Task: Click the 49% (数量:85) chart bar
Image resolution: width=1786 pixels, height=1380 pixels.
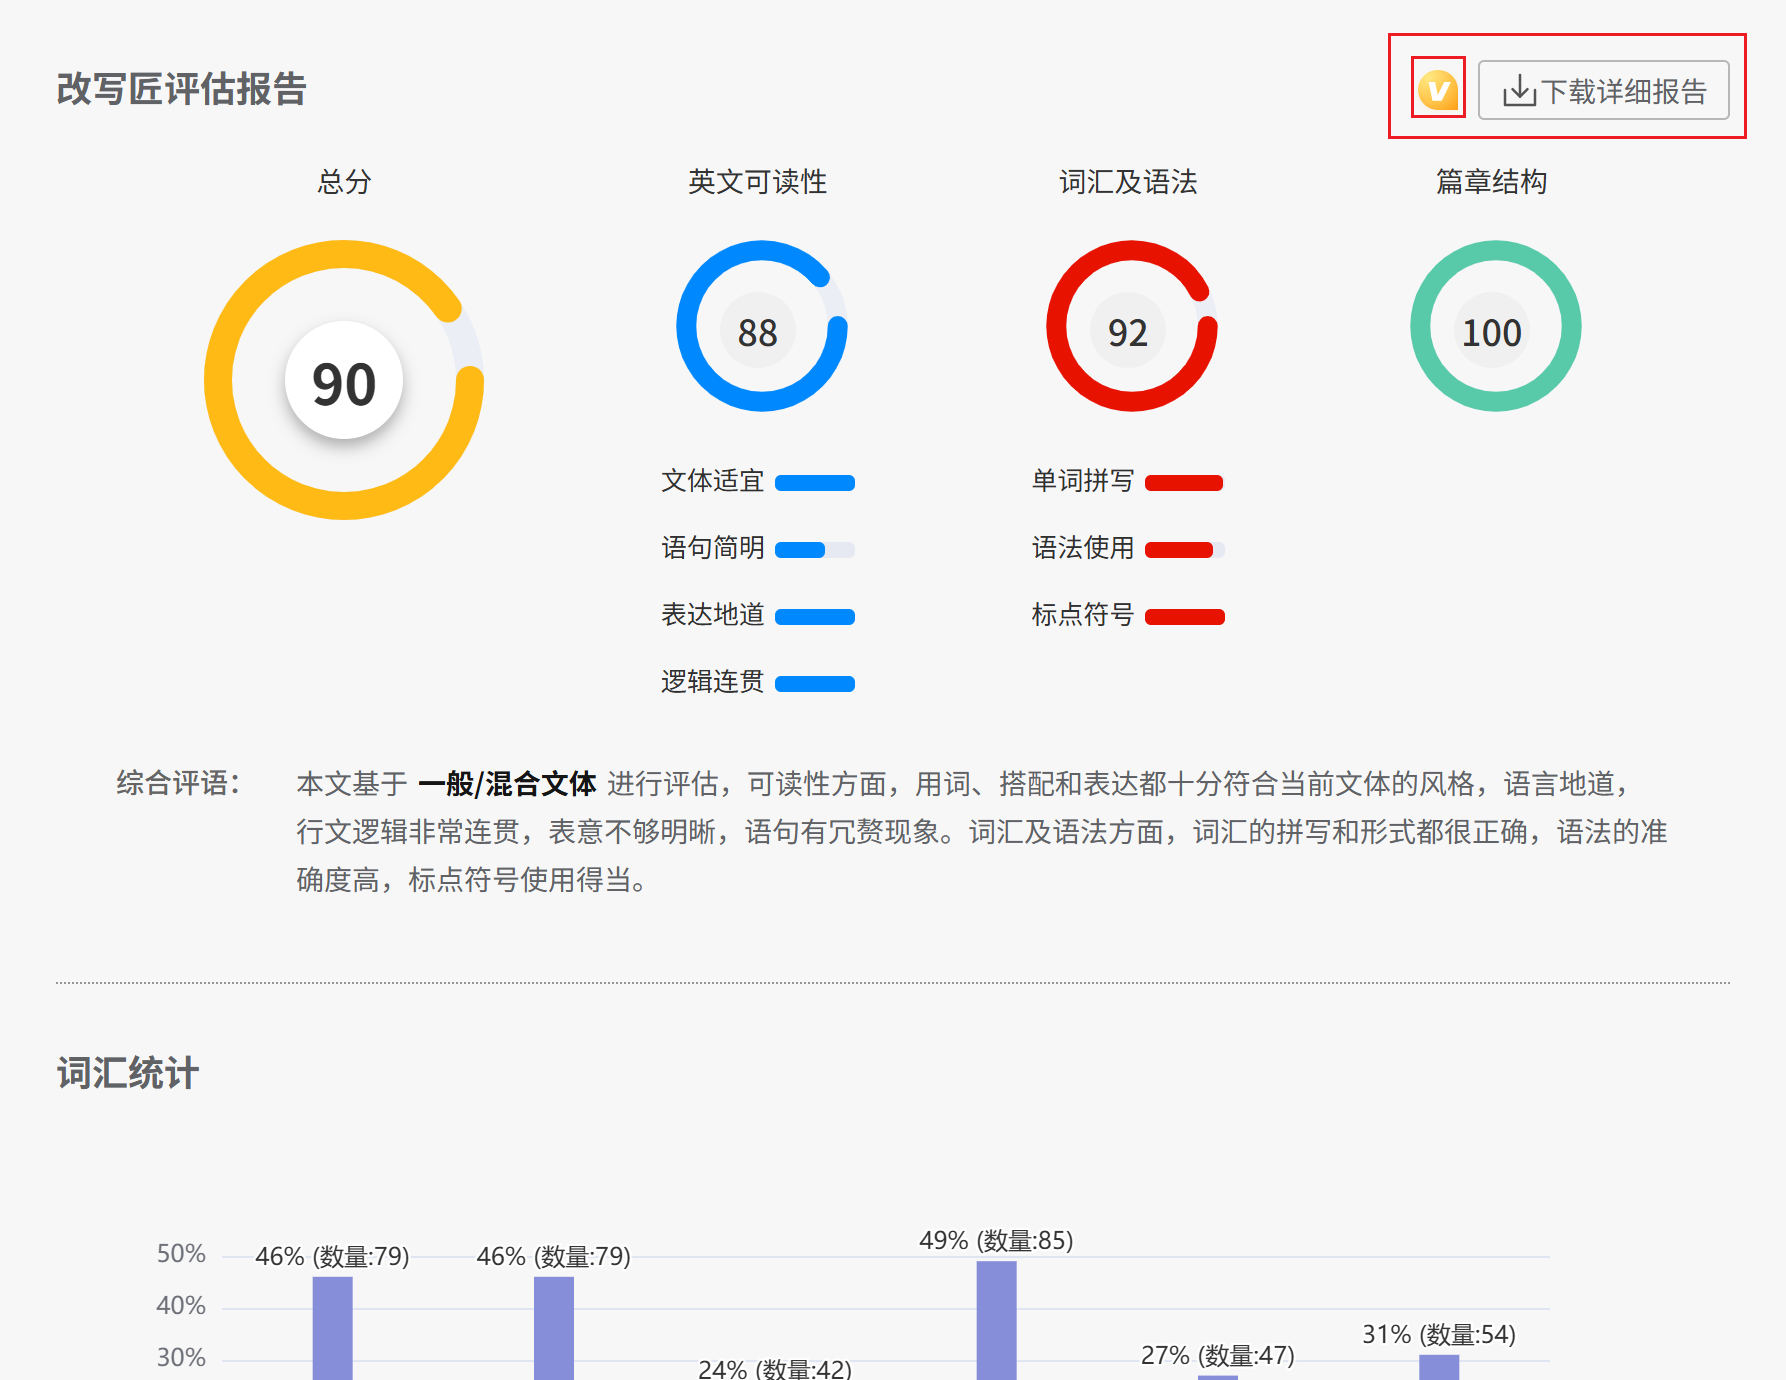Action: (x=996, y=1320)
